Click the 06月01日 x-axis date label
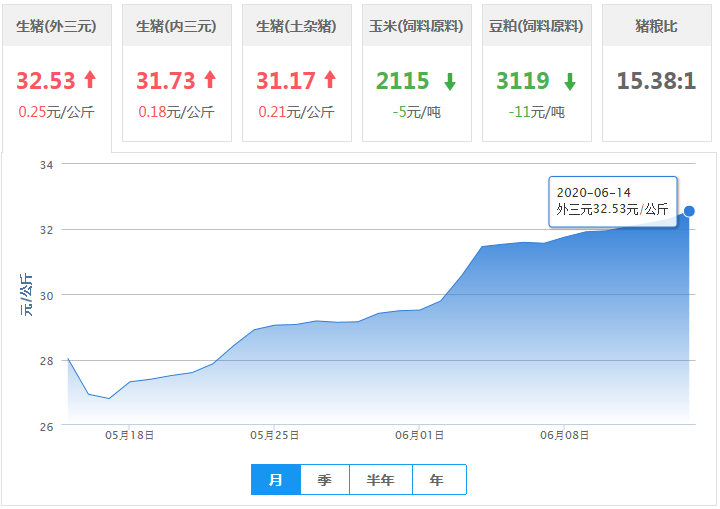The image size is (720, 509). 420,436
